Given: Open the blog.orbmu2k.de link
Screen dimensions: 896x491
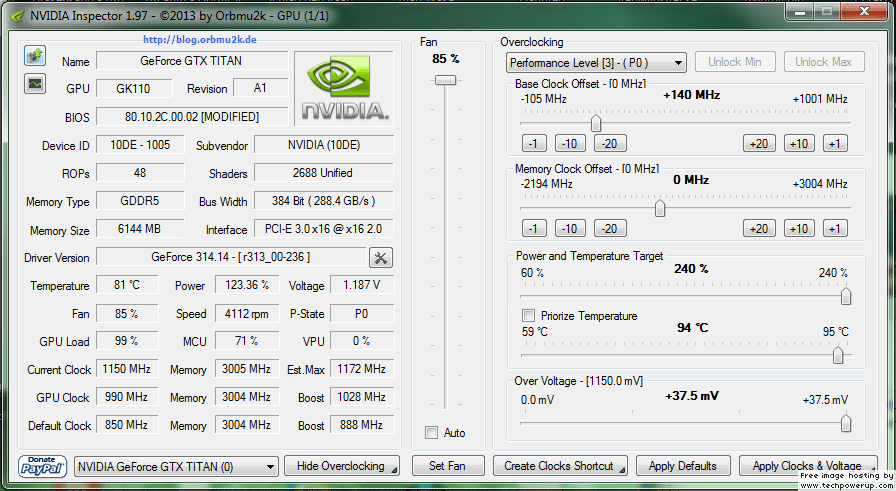Looking at the screenshot, I should [200, 39].
